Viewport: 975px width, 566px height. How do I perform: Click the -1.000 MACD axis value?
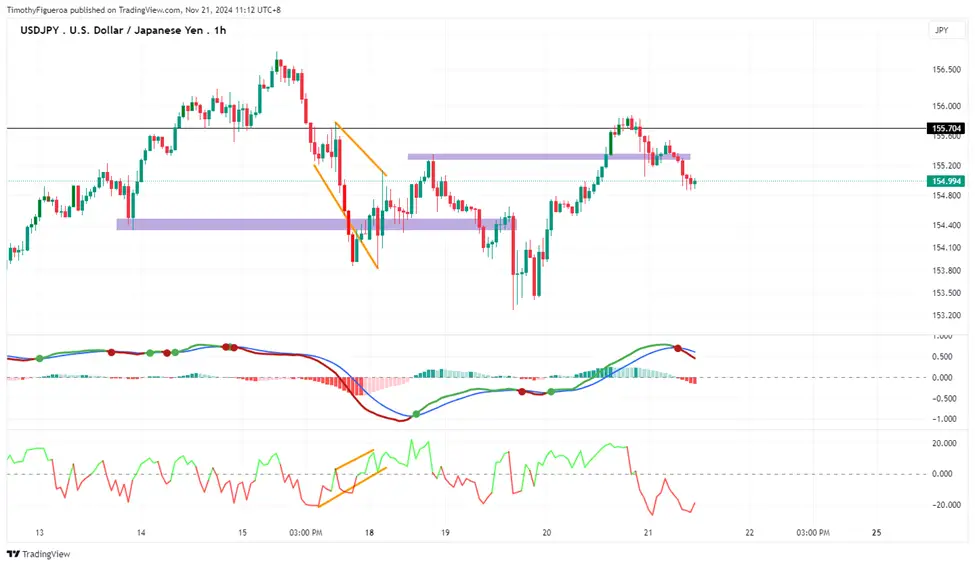point(943,419)
